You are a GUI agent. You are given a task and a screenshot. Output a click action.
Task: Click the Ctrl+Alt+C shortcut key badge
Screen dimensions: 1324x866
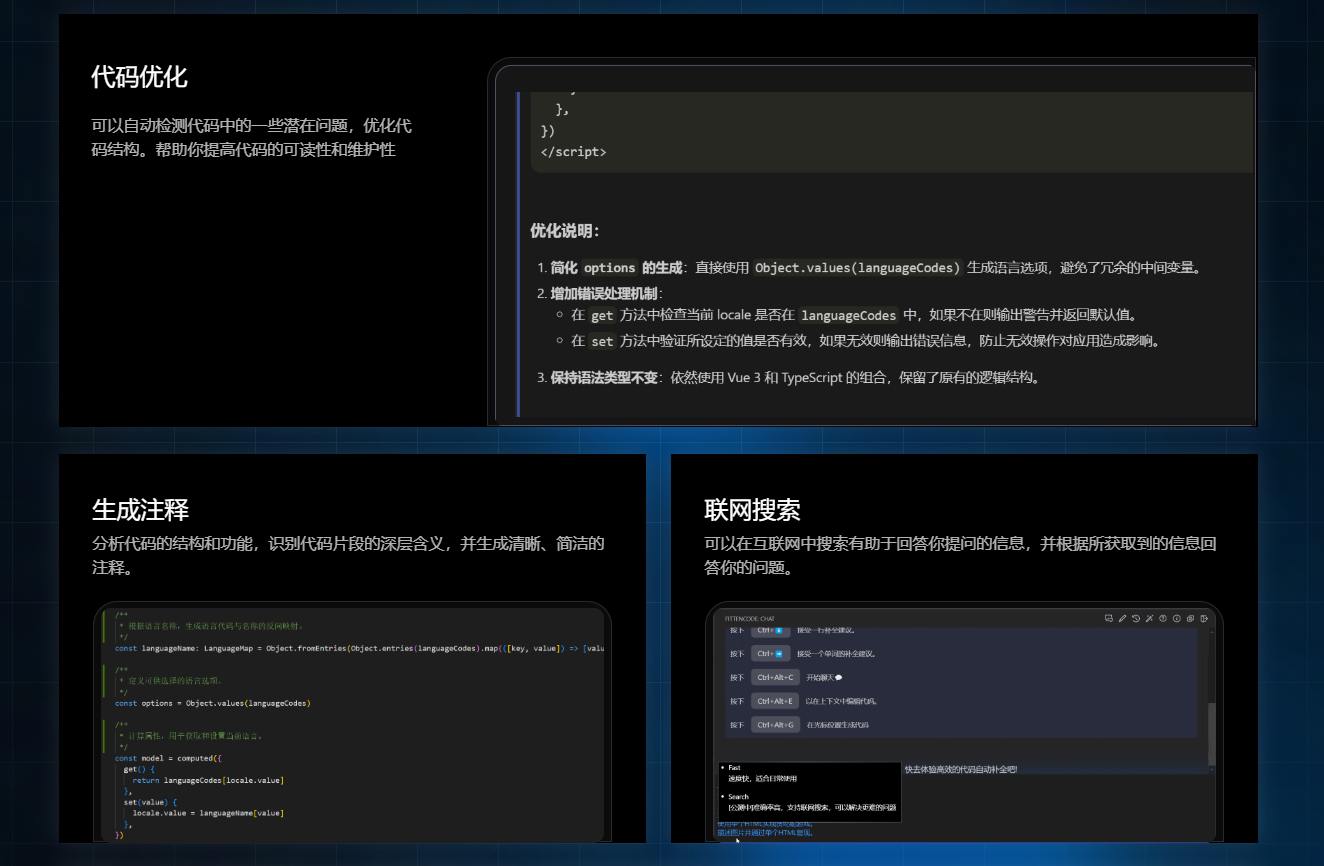775,677
